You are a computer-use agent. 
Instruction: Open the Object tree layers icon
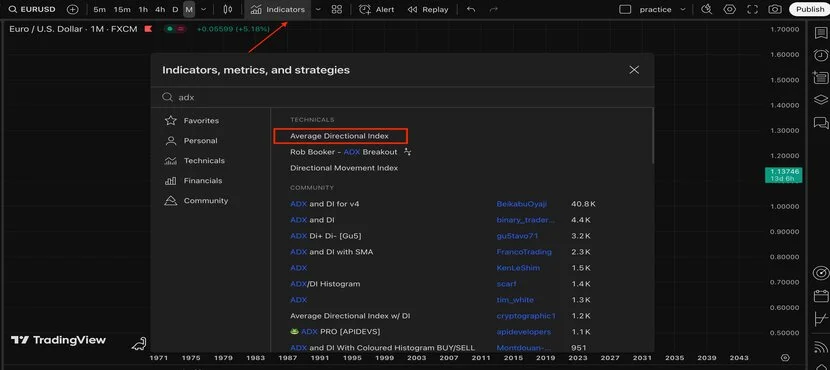[x=820, y=100]
